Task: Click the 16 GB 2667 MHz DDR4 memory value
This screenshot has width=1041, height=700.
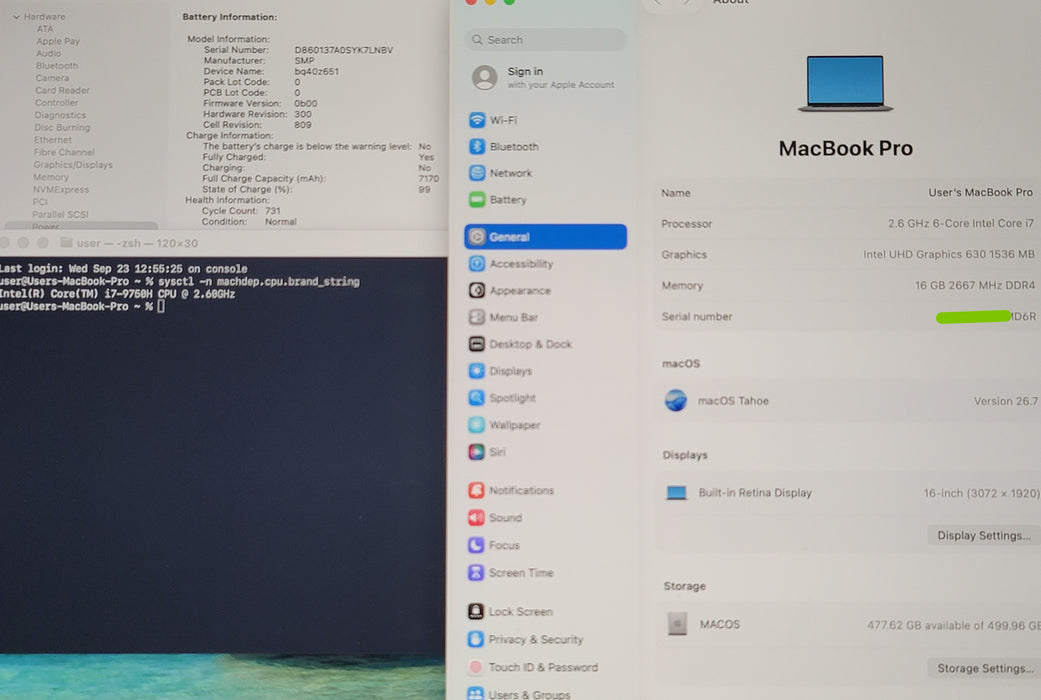Action: (x=975, y=285)
